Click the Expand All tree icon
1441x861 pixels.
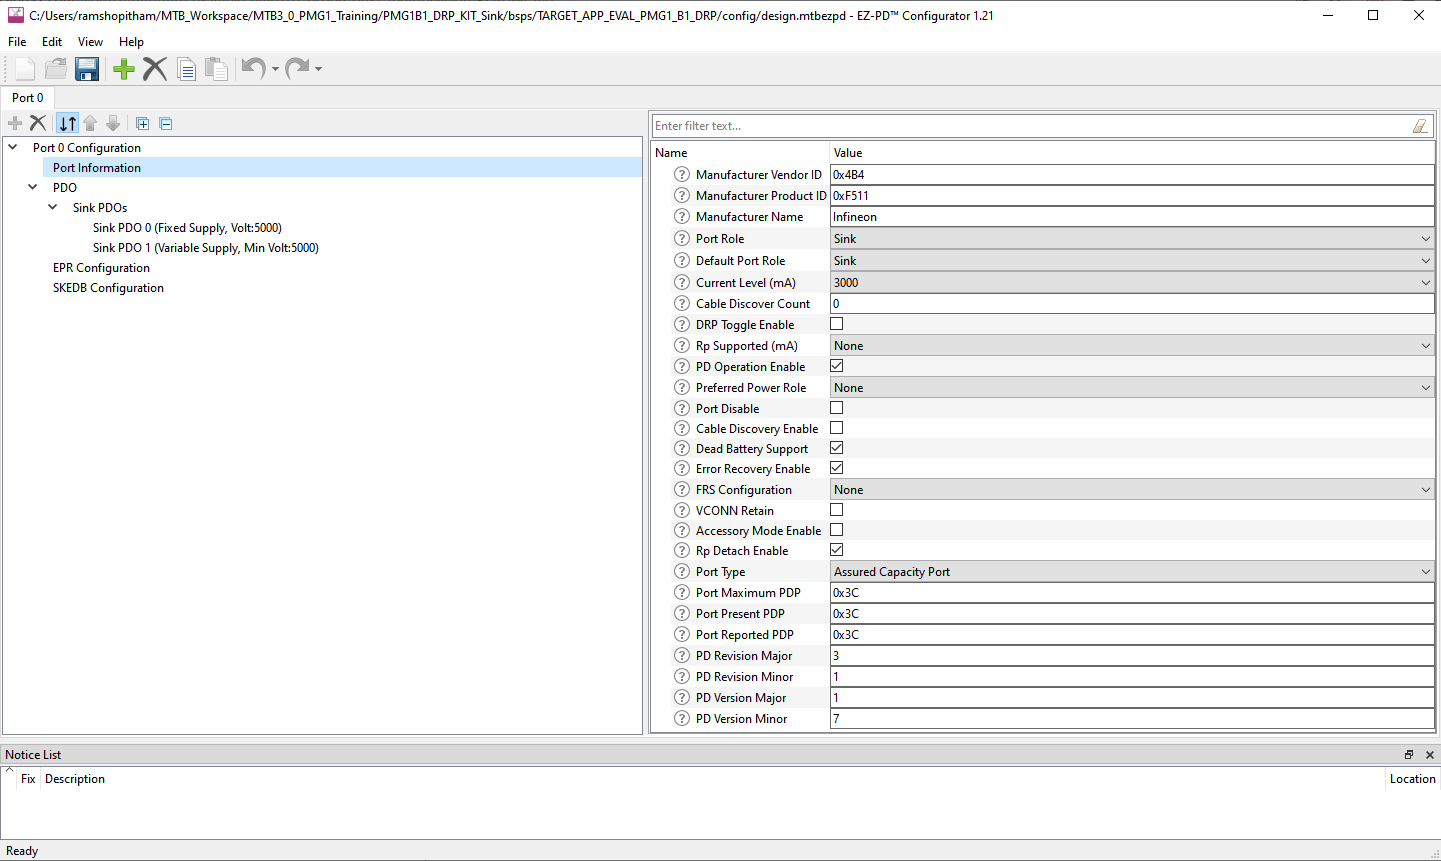tap(142, 124)
